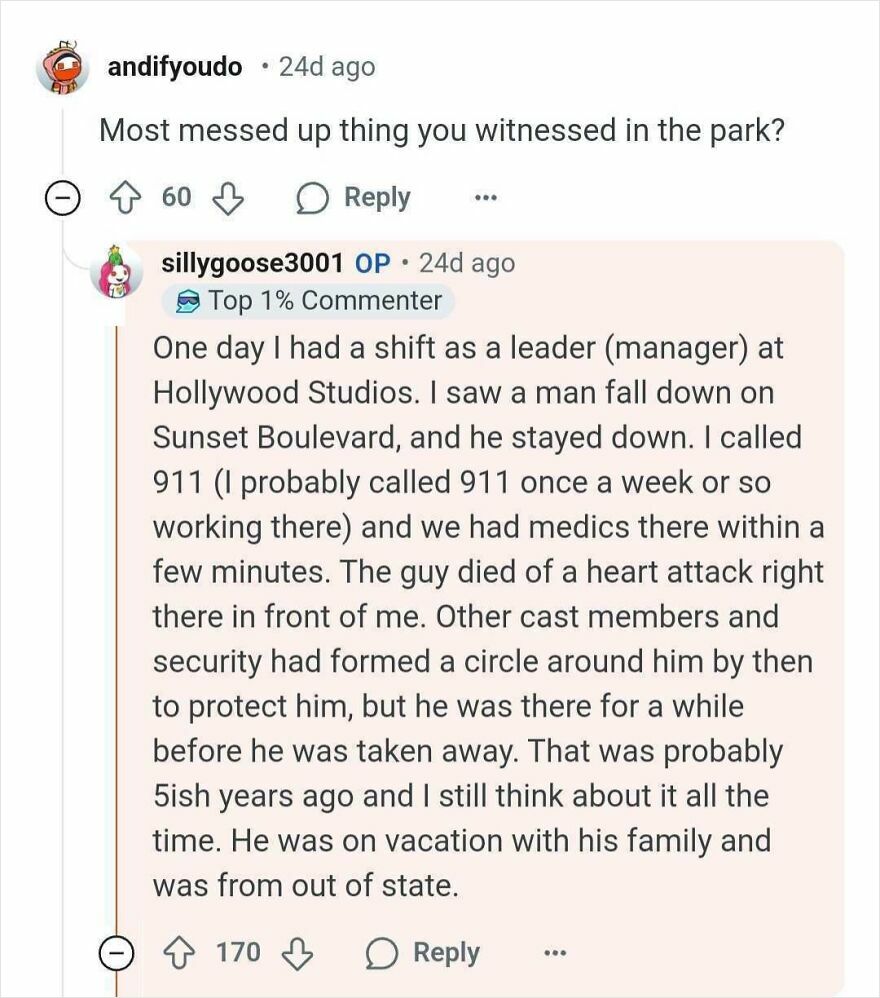Open the more options menu on the top comment
Viewport: 880px width, 998px height.
(x=484, y=197)
